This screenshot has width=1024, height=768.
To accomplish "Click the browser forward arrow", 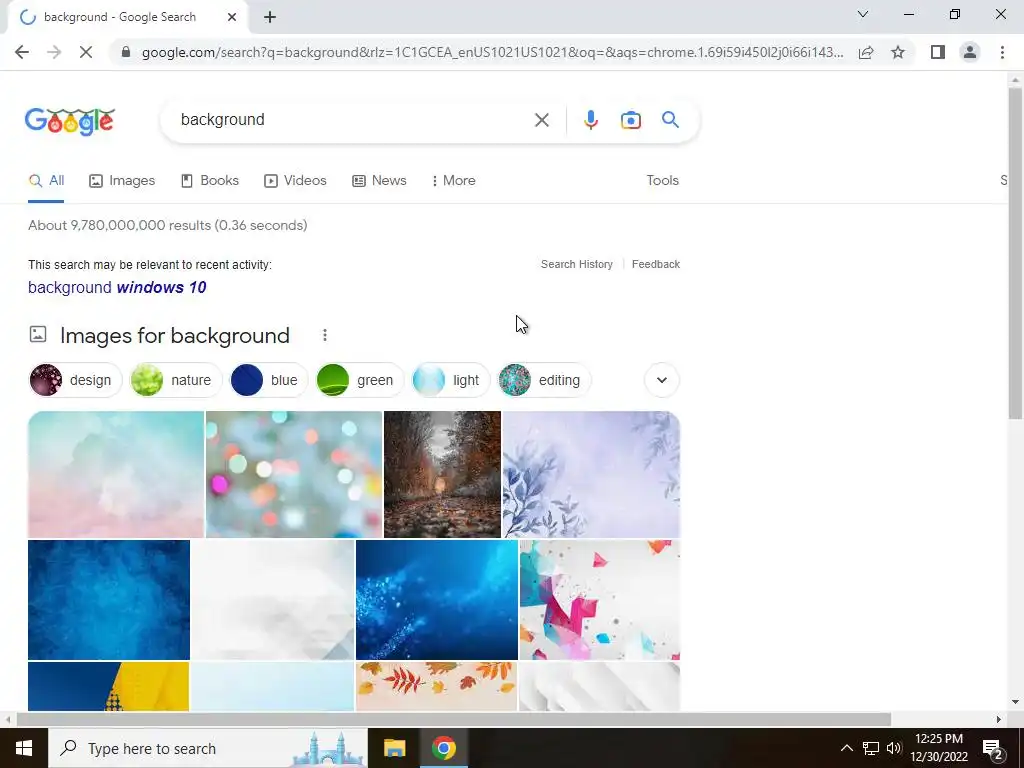I will (x=54, y=52).
